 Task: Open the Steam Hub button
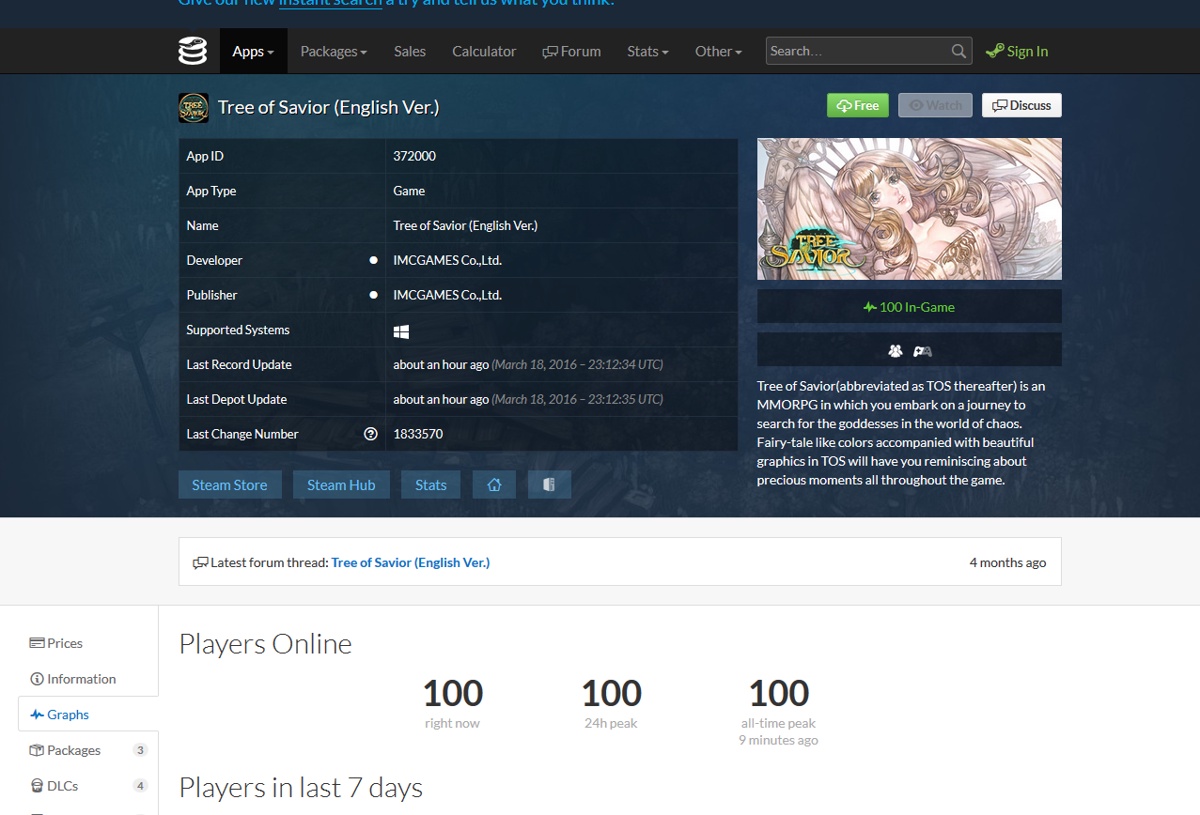coord(341,485)
